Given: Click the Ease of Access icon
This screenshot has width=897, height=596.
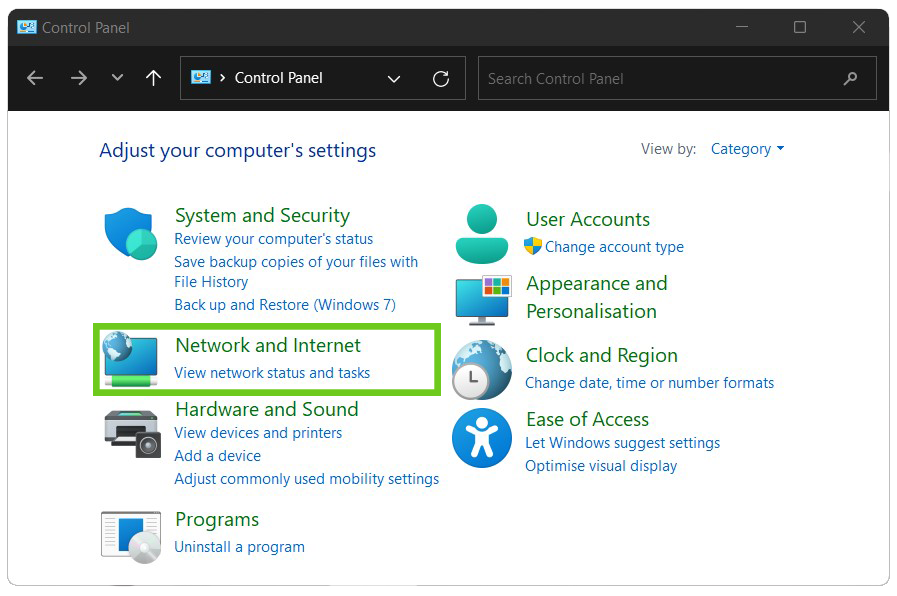Looking at the screenshot, I should (482, 438).
